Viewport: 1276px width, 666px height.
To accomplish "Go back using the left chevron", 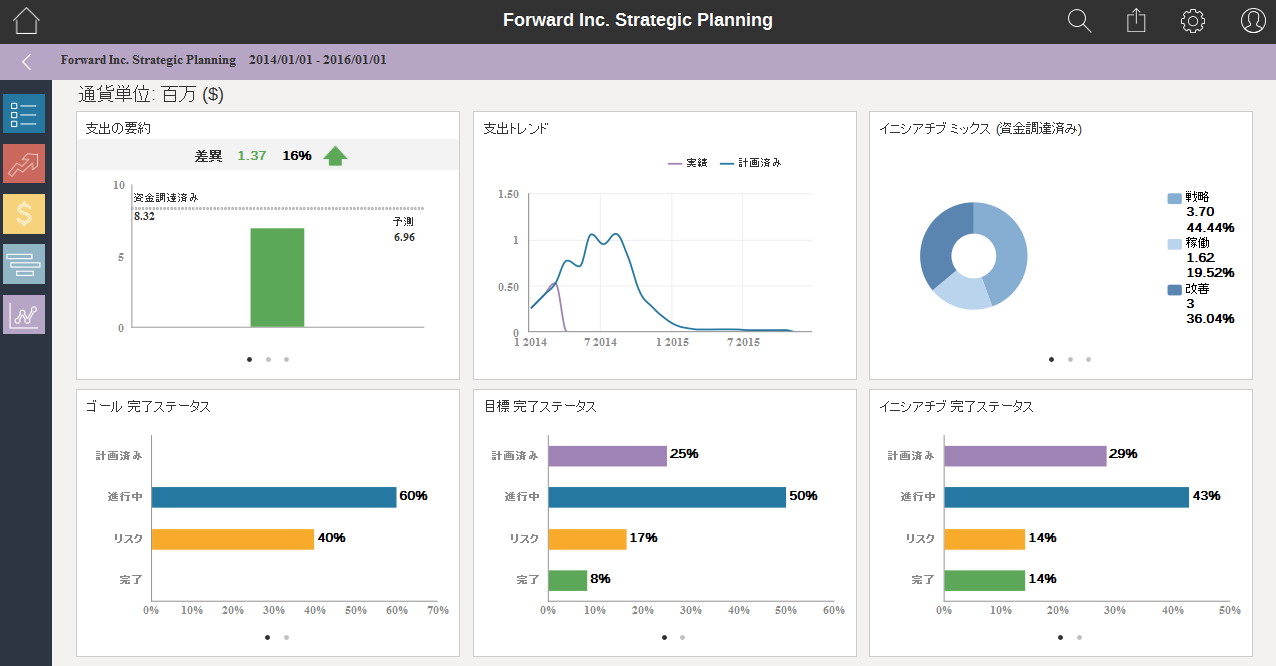I will [27, 62].
